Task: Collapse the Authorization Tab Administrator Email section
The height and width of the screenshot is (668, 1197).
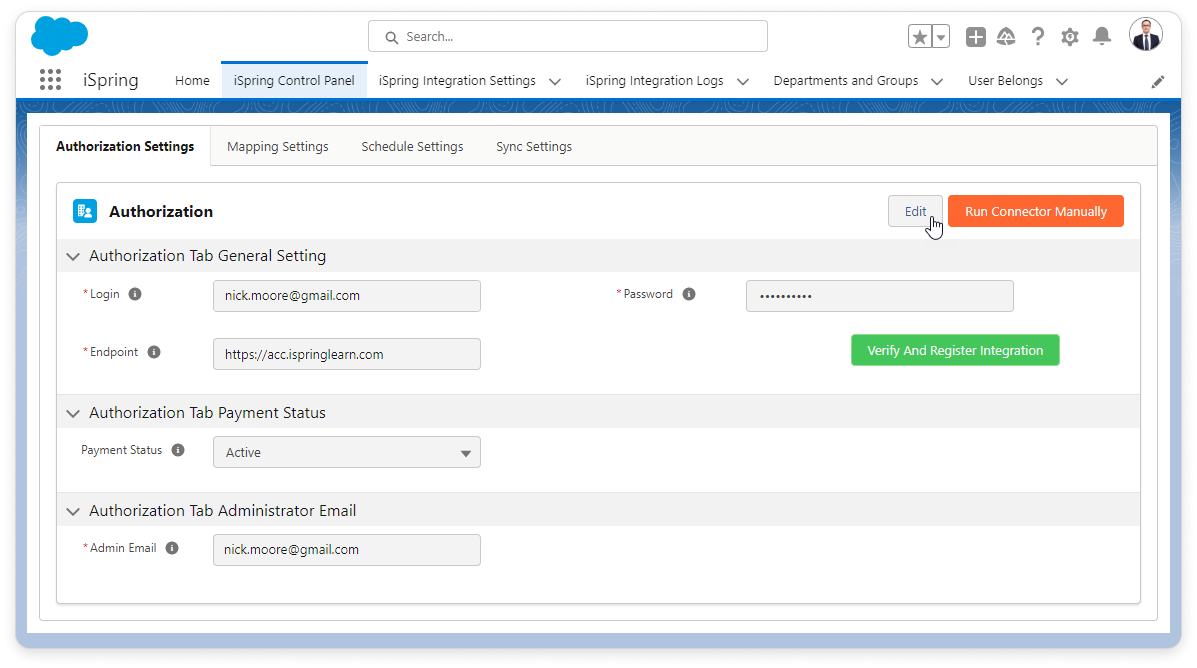Action: [x=73, y=511]
